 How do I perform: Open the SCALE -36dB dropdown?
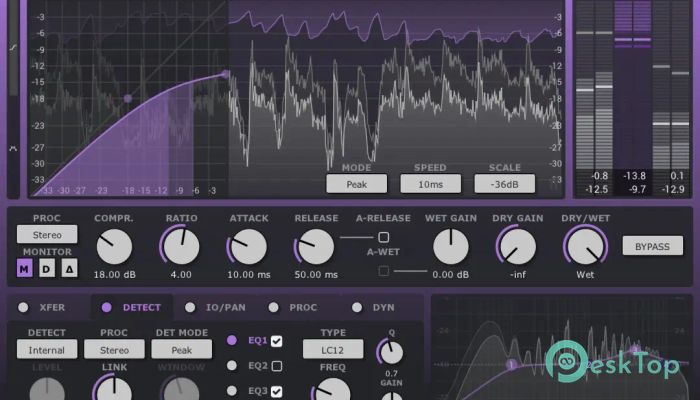[x=505, y=184]
